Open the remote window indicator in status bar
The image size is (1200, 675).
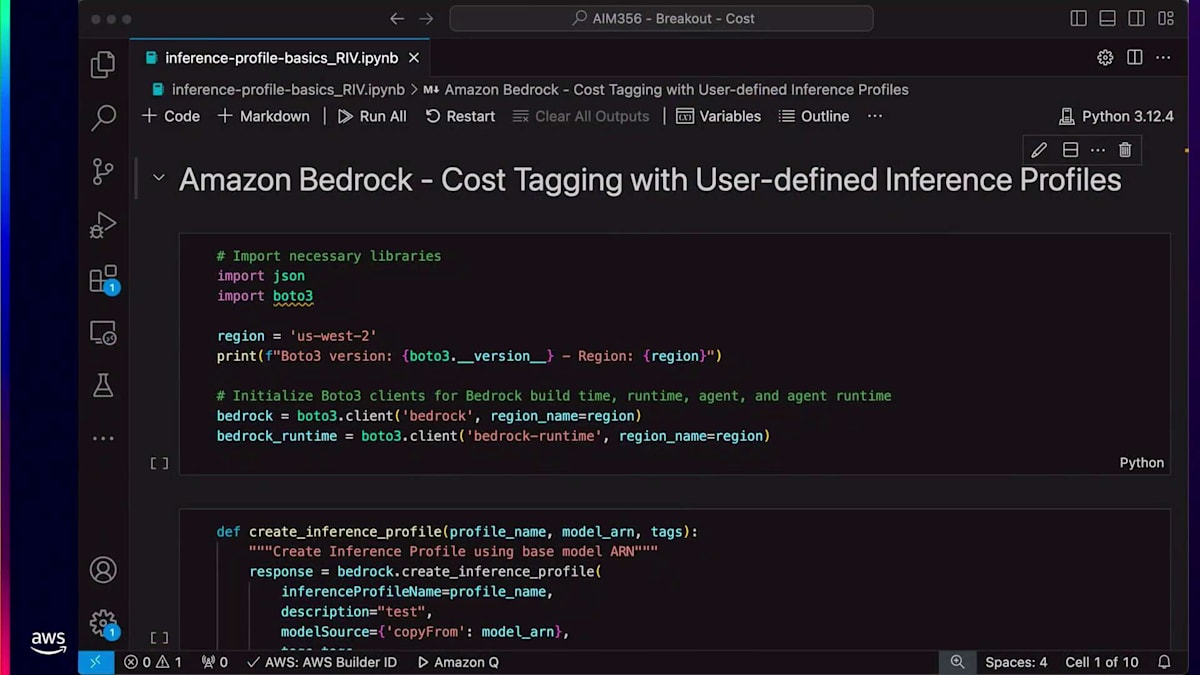point(96,662)
